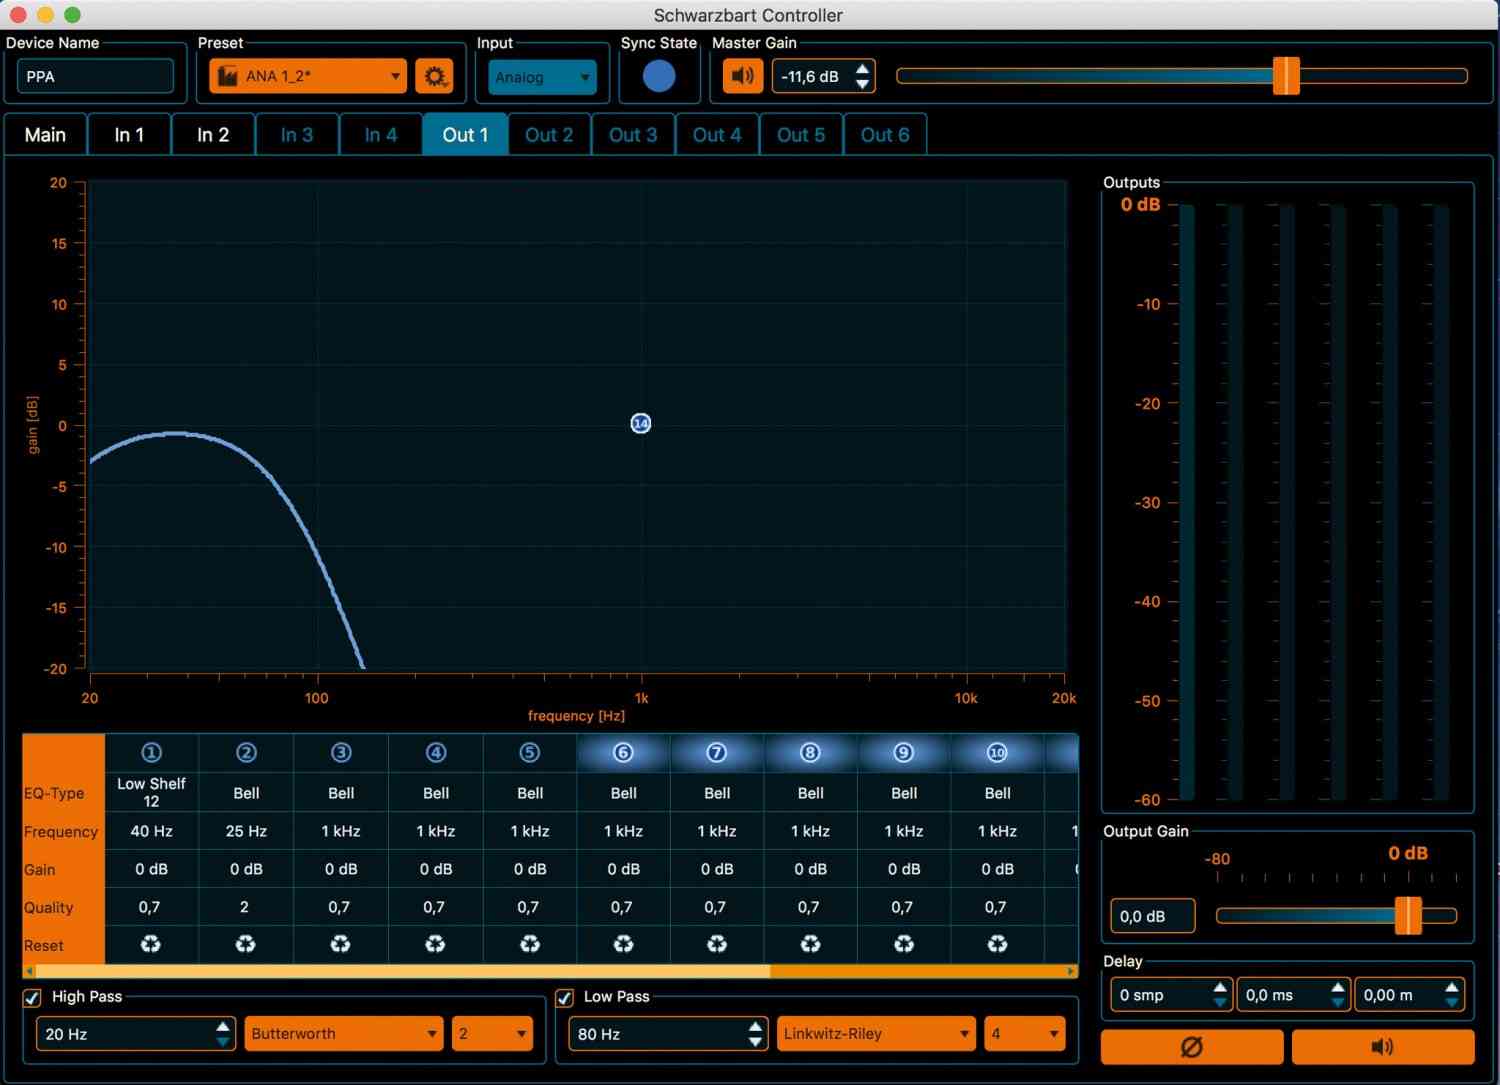Switch to the In 1 tab

click(x=129, y=135)
